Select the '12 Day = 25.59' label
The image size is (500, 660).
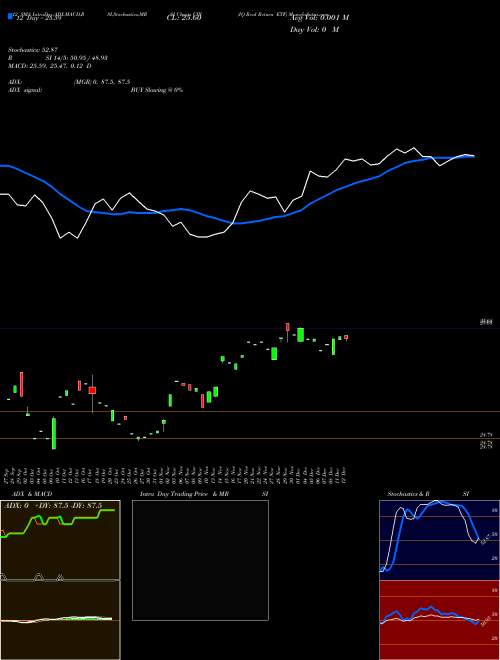(x=38, y=18)
